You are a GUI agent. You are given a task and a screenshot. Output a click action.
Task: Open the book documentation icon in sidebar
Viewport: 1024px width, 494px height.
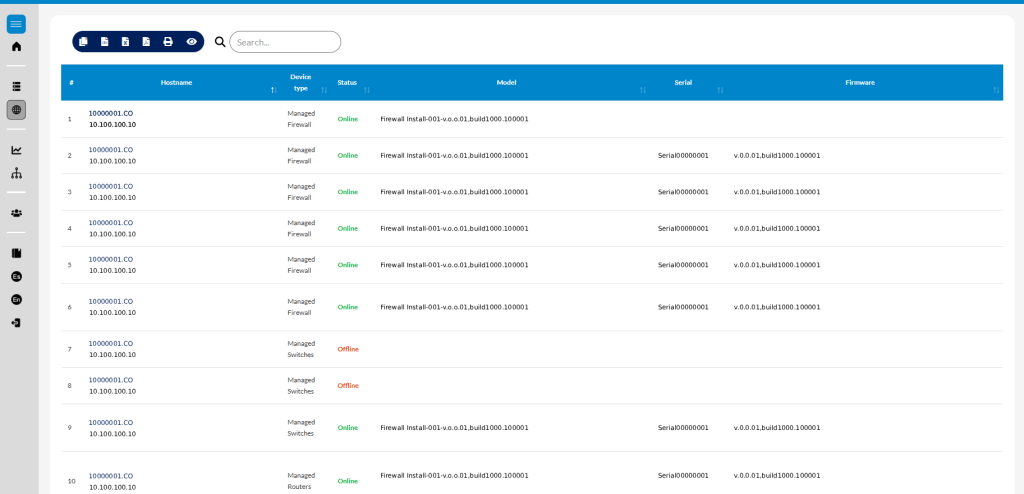16,253
